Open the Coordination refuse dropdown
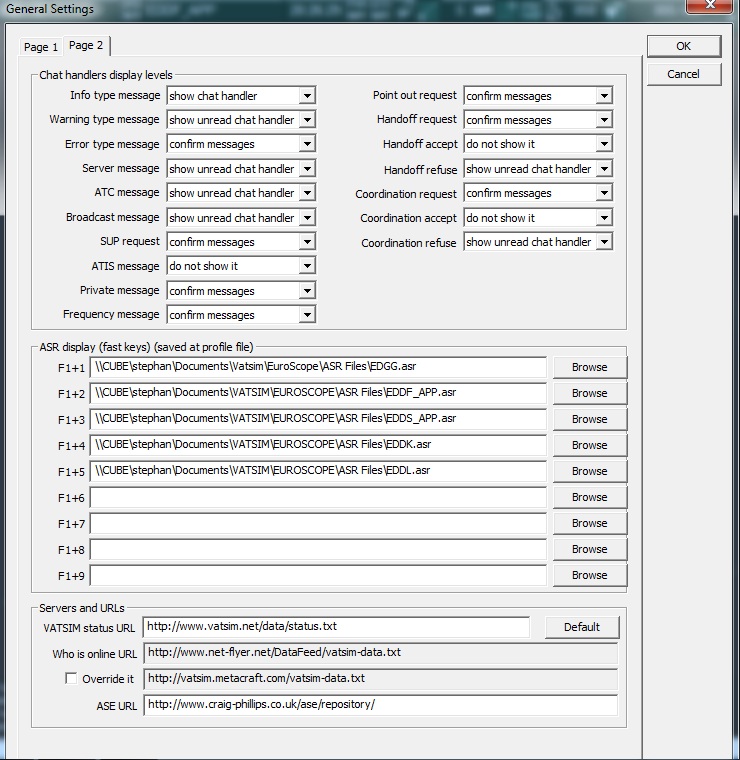Screen dimensions: 740x760 tap(538, 242)
